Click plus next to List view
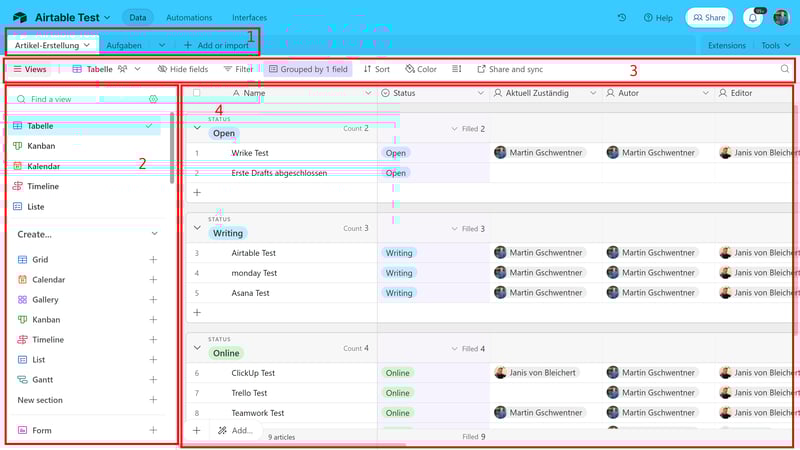Viewport: 800px width, 450px height. click(x=153, y=360)
